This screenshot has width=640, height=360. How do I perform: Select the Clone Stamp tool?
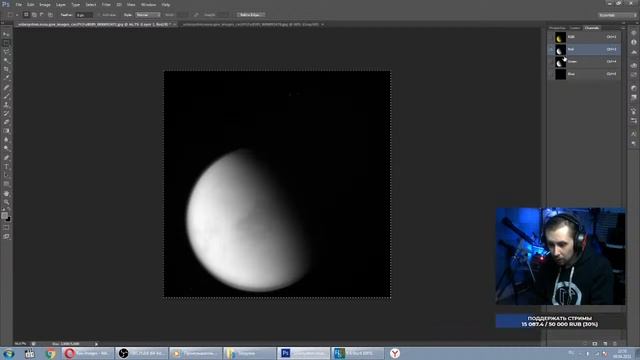tap(6, 105)
